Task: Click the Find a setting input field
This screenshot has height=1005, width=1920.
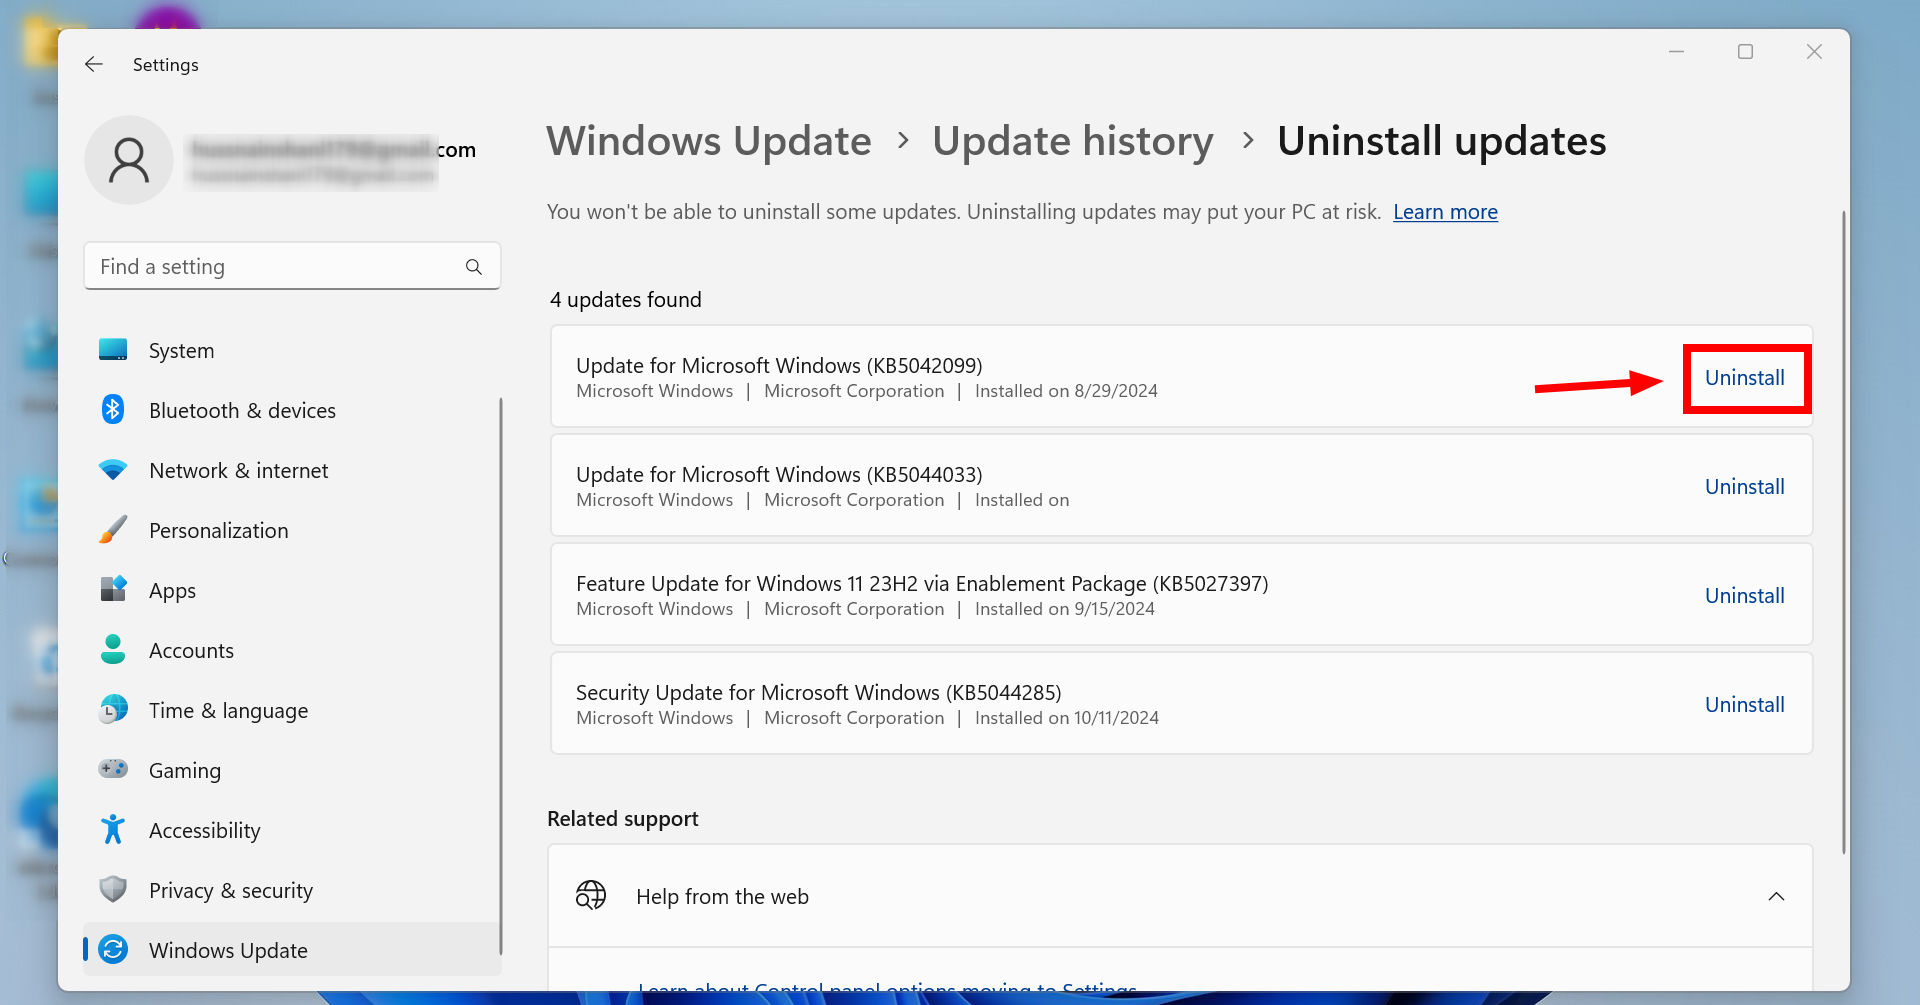Action: point(250,266)
